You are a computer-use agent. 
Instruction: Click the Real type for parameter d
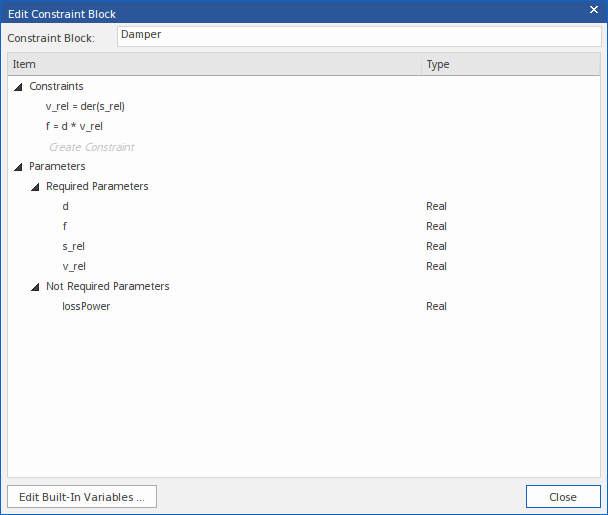click(x=436, y=206)
